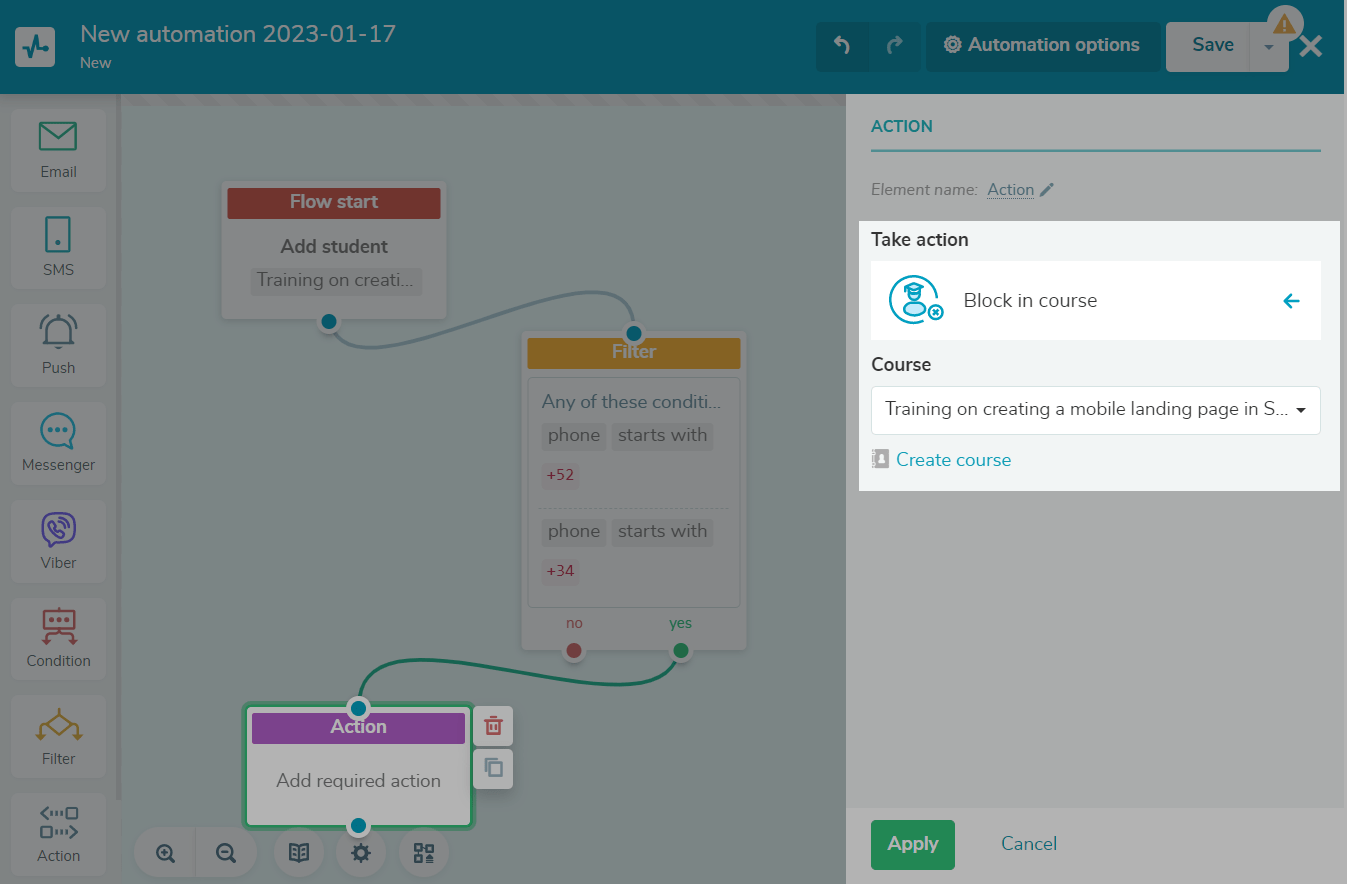
Task: Click the Create course link
Action: pos(953,460)
